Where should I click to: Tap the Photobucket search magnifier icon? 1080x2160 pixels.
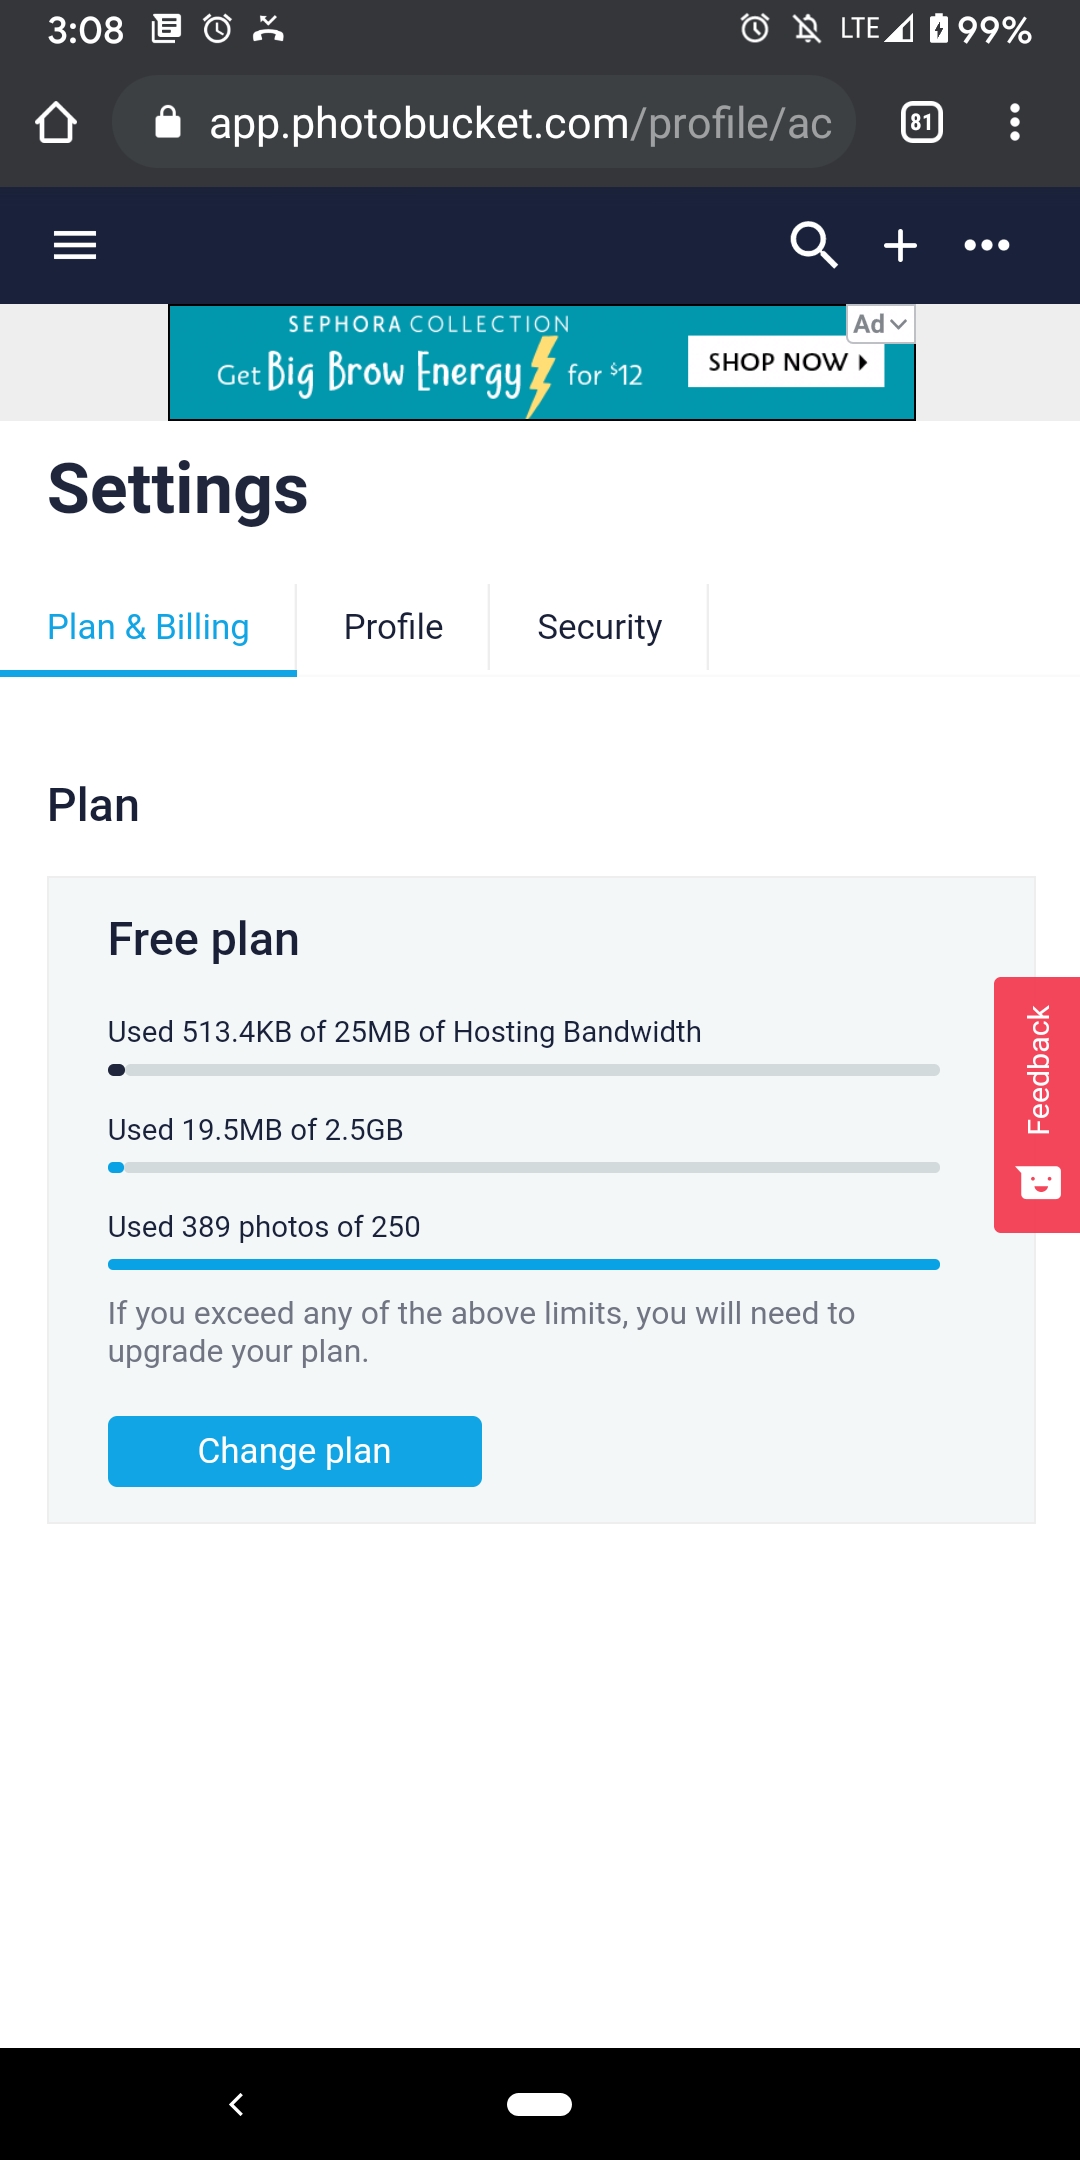click(x=813, y=245)
